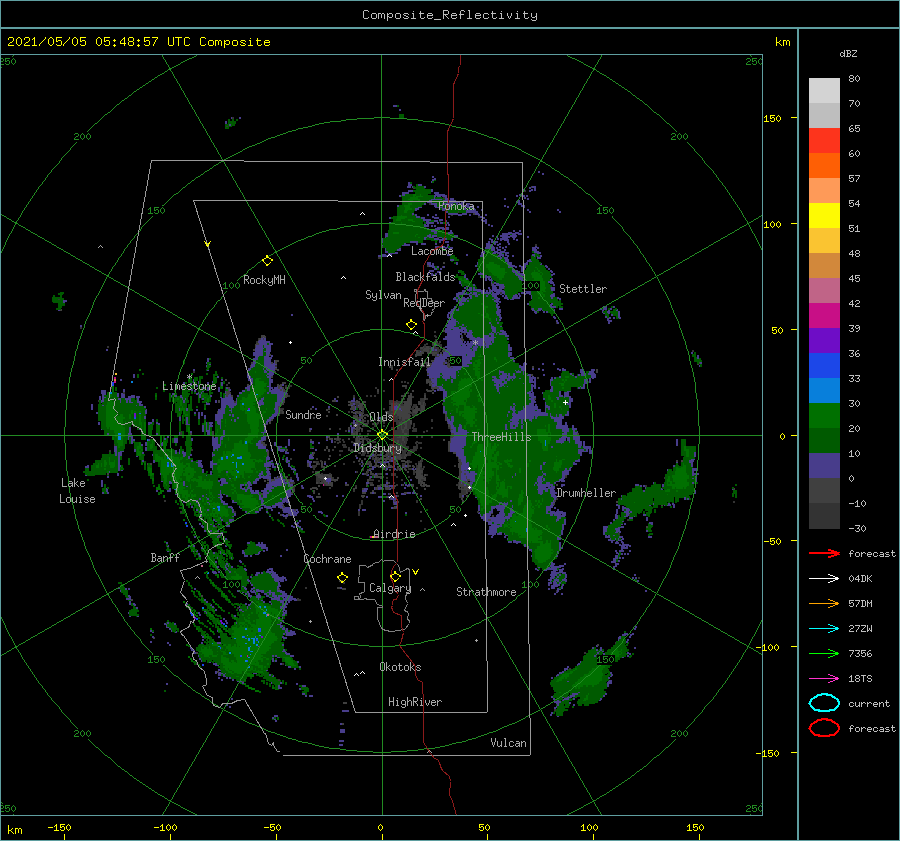Select the Airdrie label
This screenshot has height=841, width=900.
pyautogui.click(x=394, y=534)
